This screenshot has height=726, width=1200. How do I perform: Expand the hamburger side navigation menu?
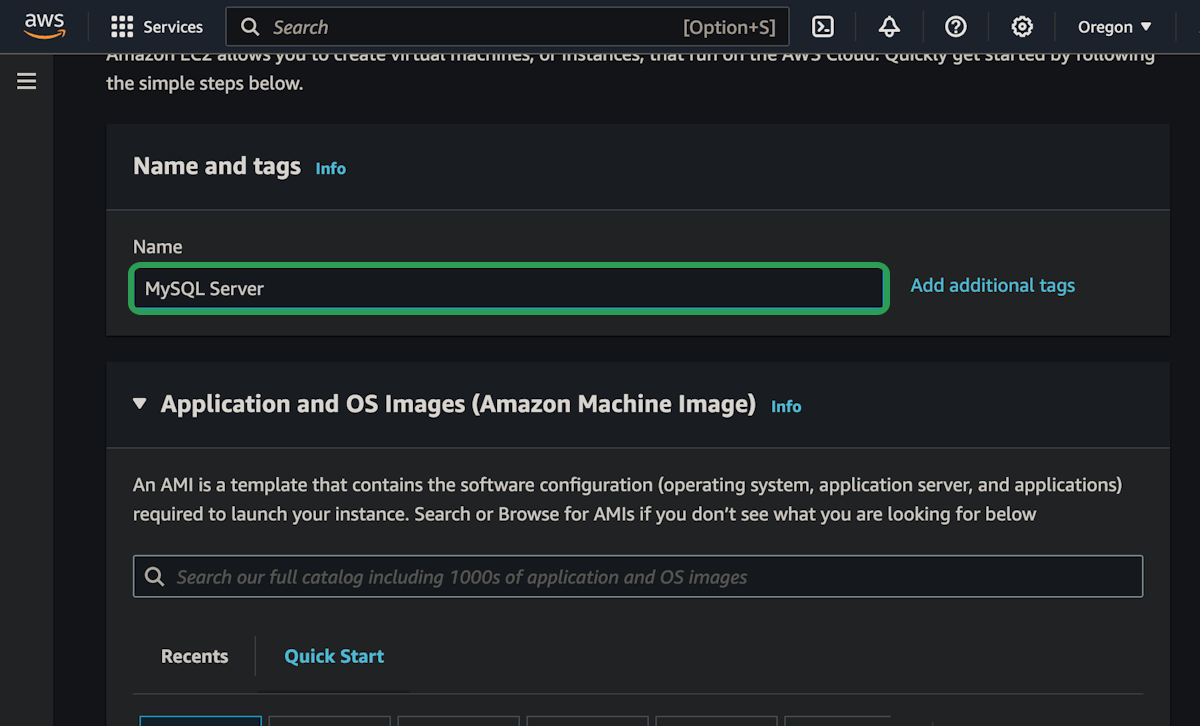pos(27,81)
